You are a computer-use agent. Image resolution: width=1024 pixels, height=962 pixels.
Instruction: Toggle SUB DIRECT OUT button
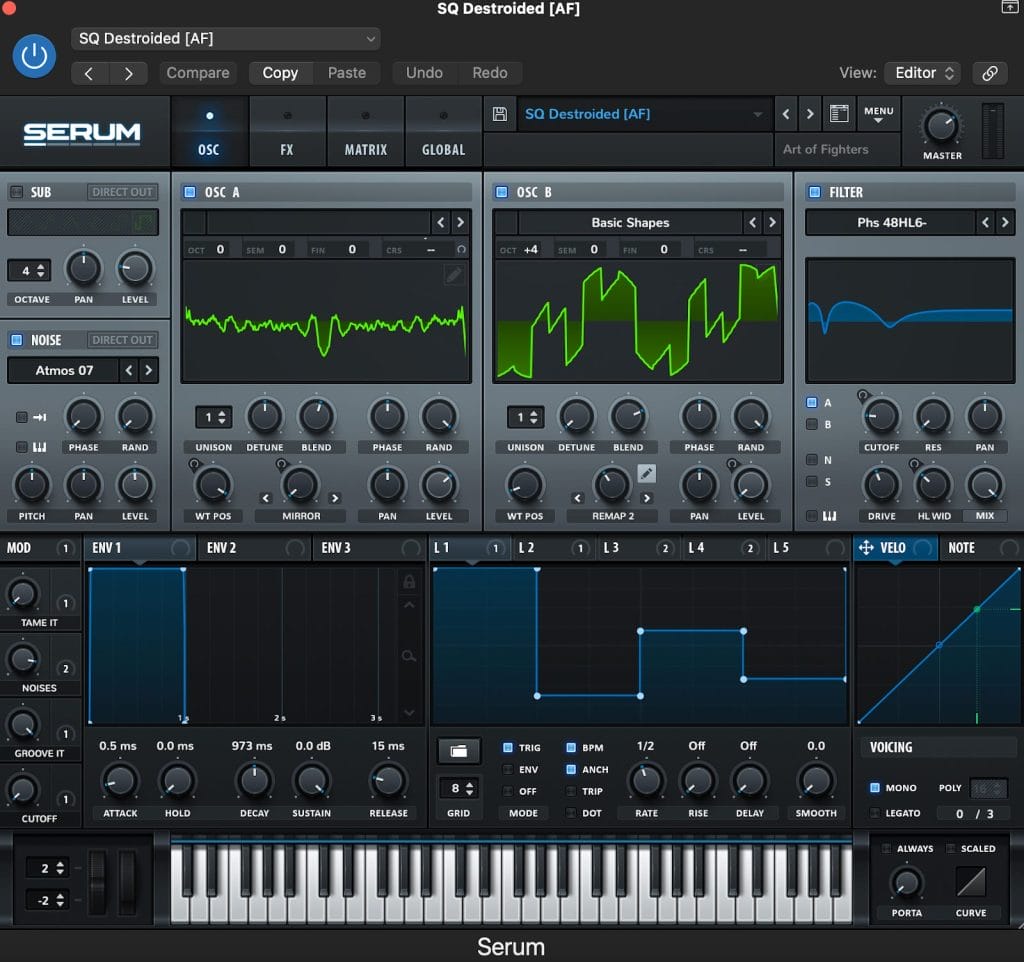click(122, 192)
